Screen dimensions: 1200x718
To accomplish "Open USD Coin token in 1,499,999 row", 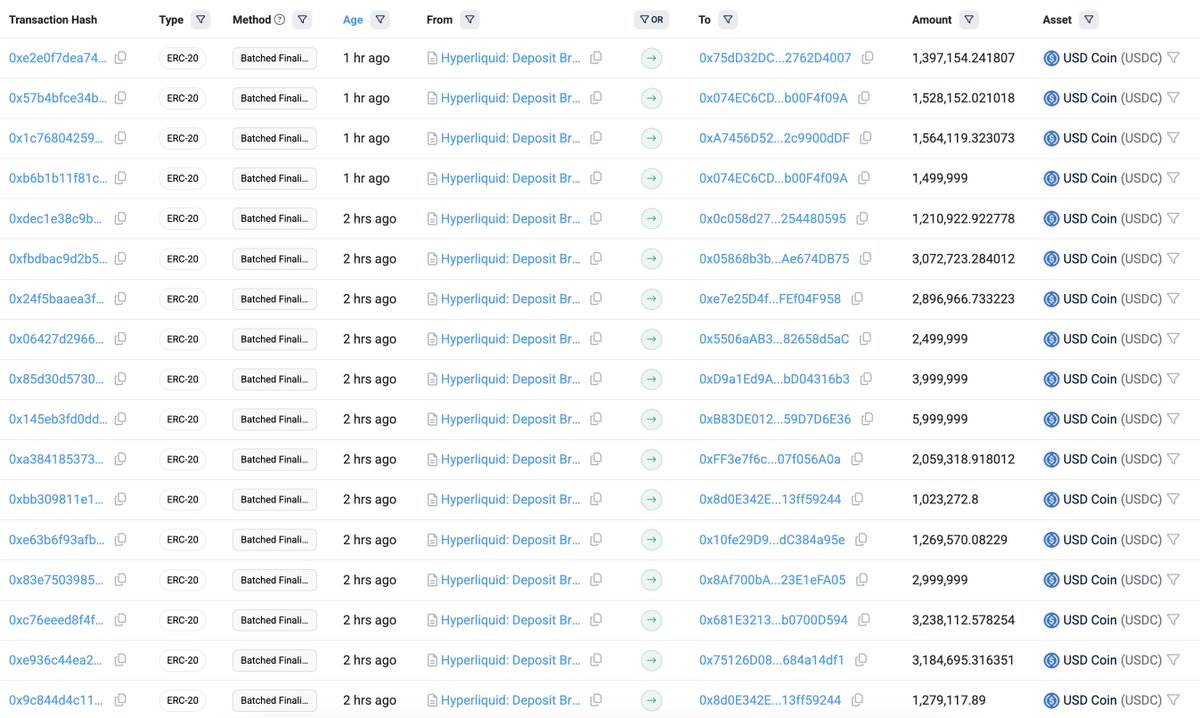I will 1112,178.
